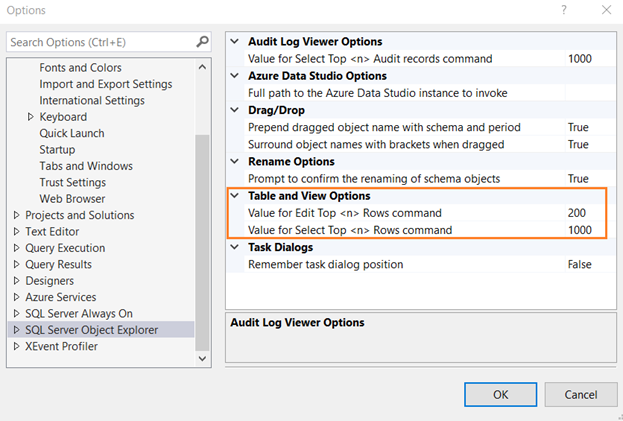Select Fonts and Colors item
The width and height of the screenshot is (623, 421).
80,68
